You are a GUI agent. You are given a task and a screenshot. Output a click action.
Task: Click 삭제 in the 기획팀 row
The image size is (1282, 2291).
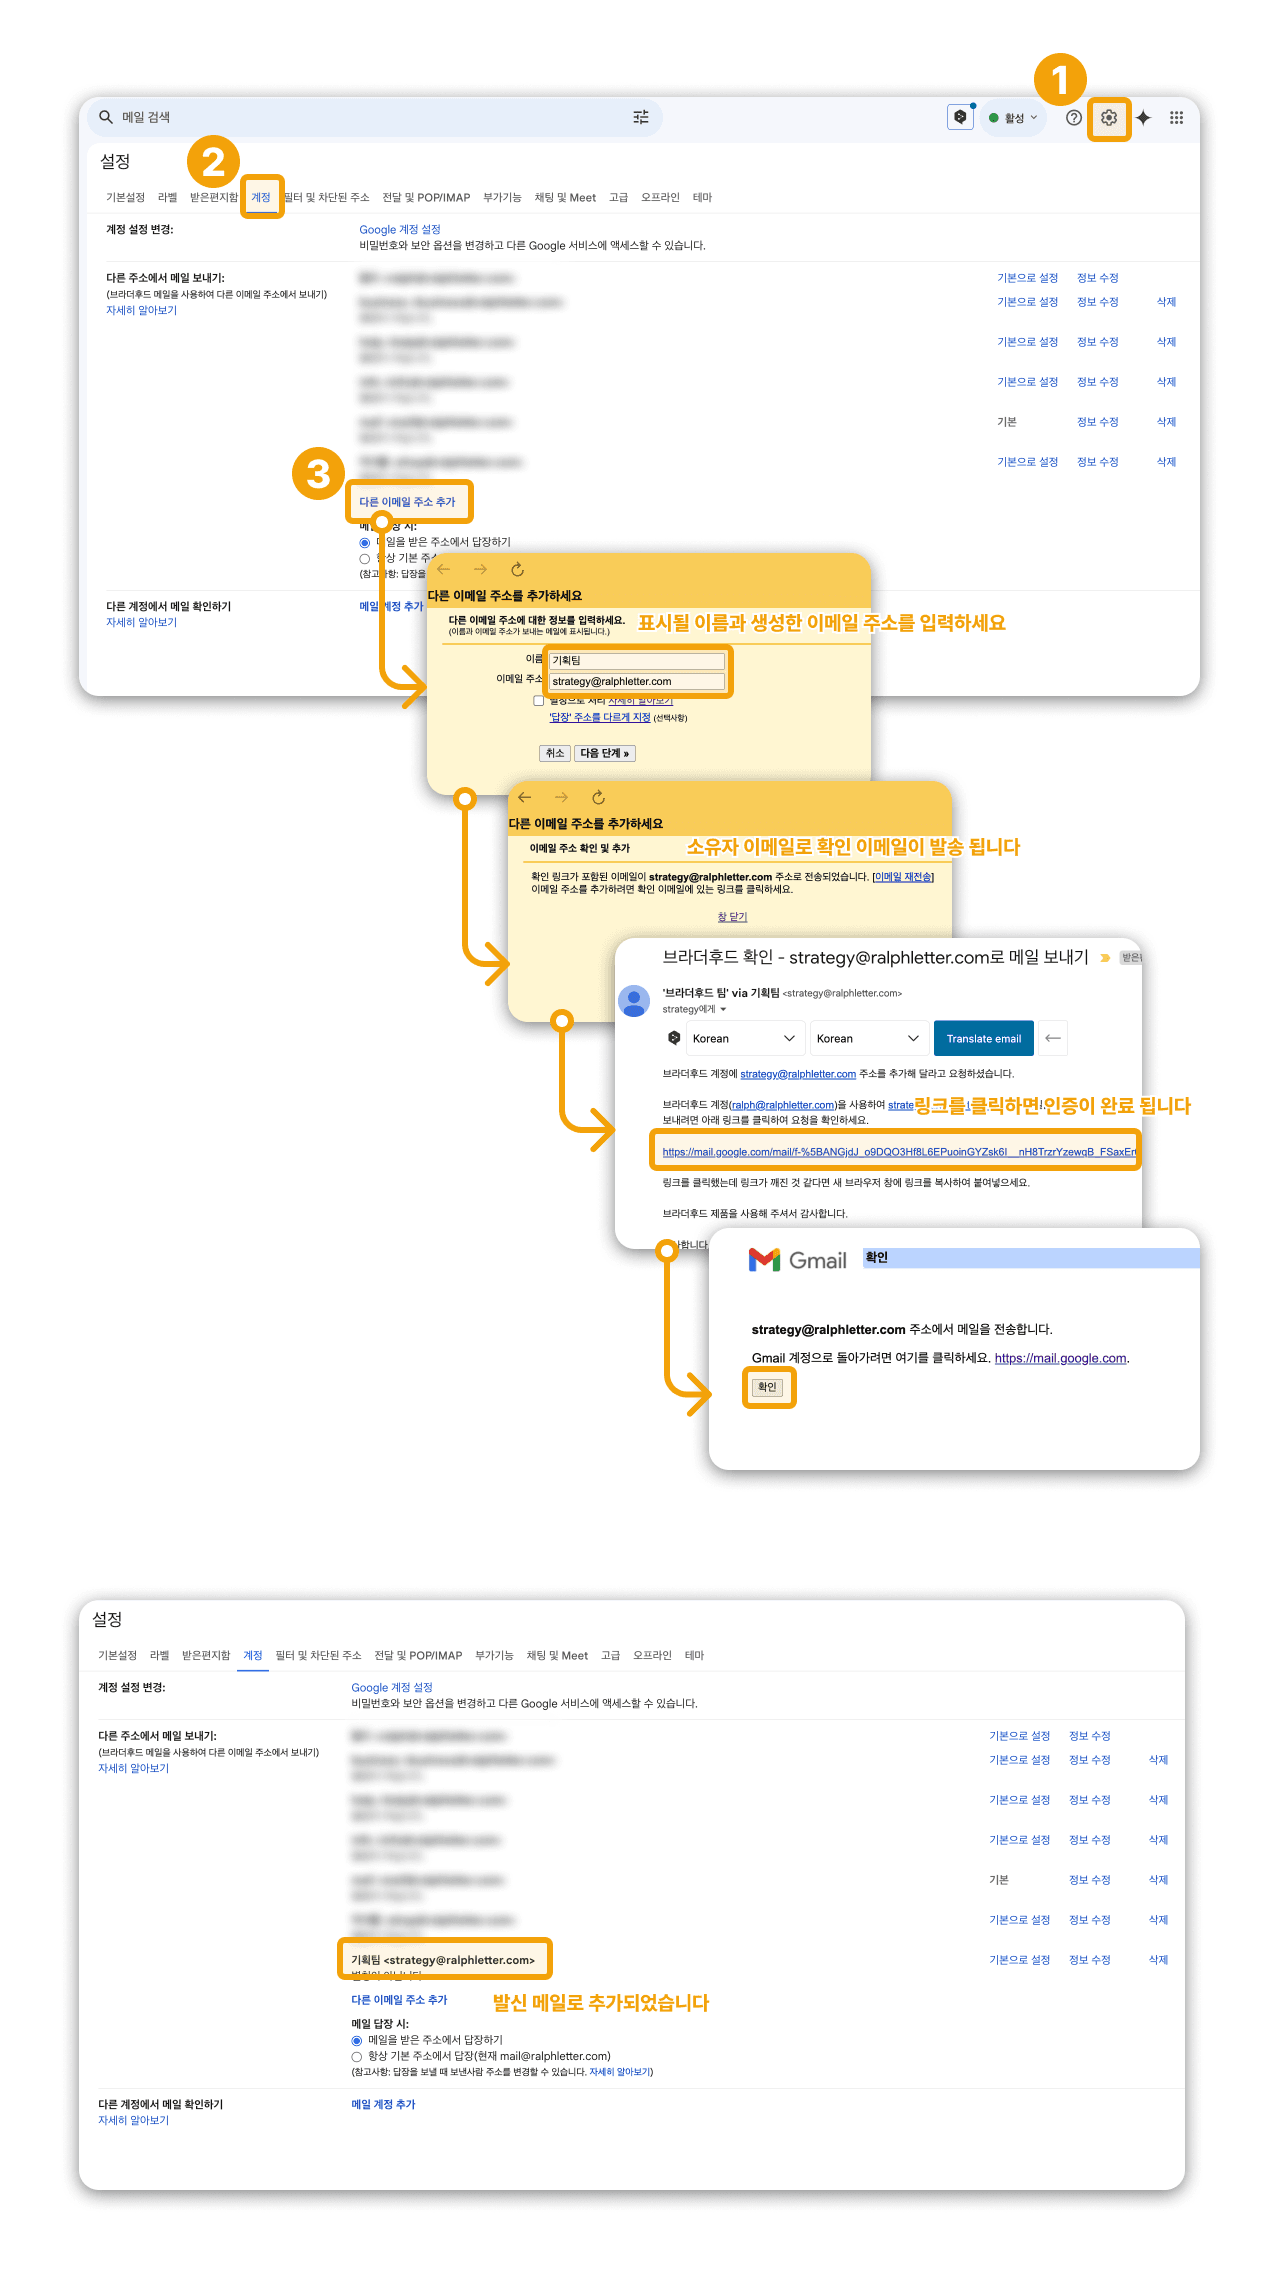(1158, 1960)
